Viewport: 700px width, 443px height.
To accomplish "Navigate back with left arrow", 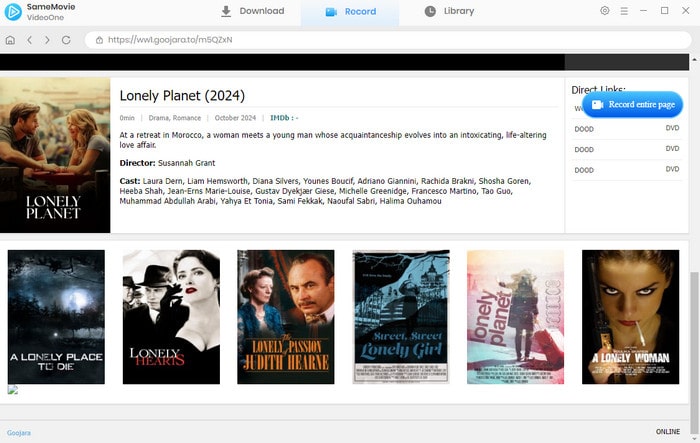I will coord(29,40).
